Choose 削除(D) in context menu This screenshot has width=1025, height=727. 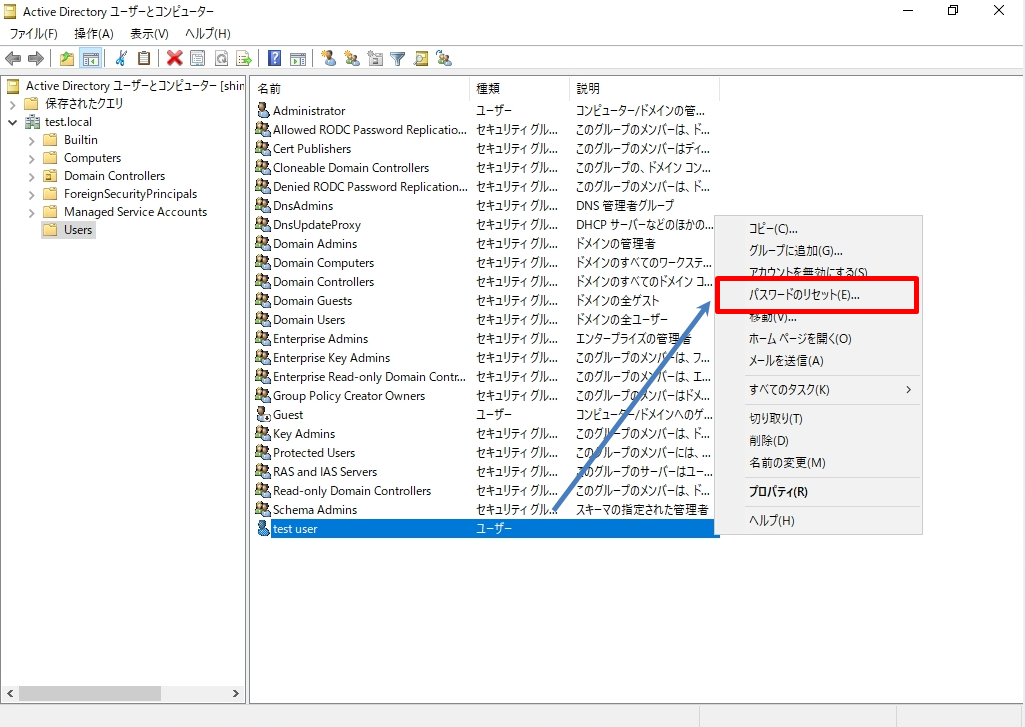(x=818, y=441)
